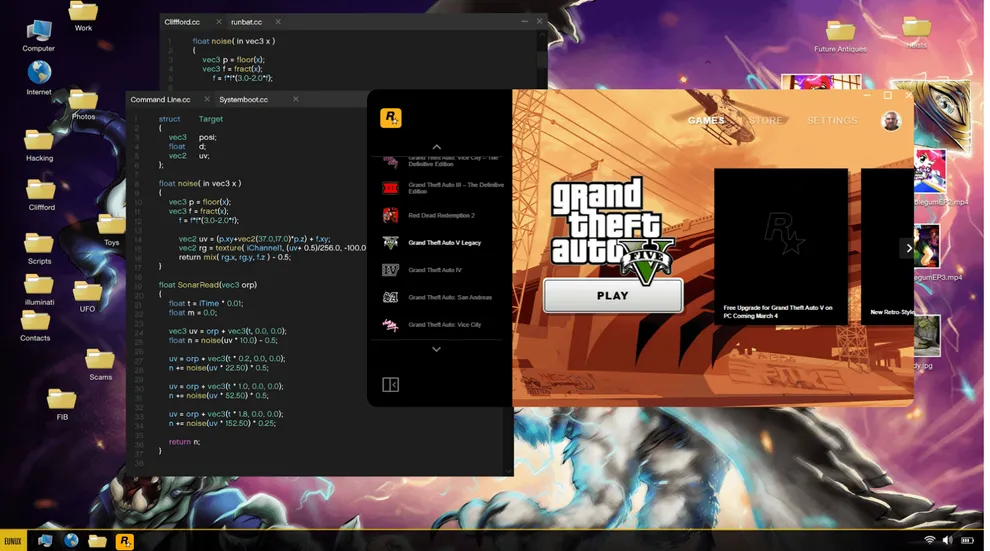This screenshot has width=990, height=551.
Task: Toggle the volume speaker in system tray
Action: click(947, 540)
